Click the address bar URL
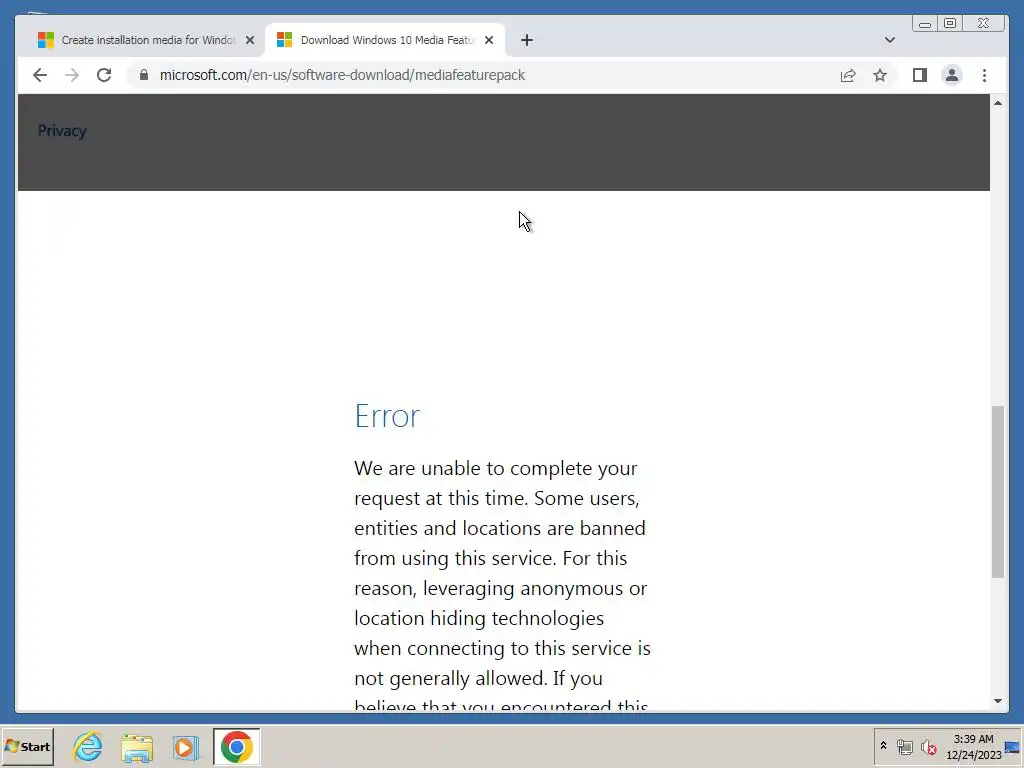The image size is (1024, 768). click(x=342, y=75)
